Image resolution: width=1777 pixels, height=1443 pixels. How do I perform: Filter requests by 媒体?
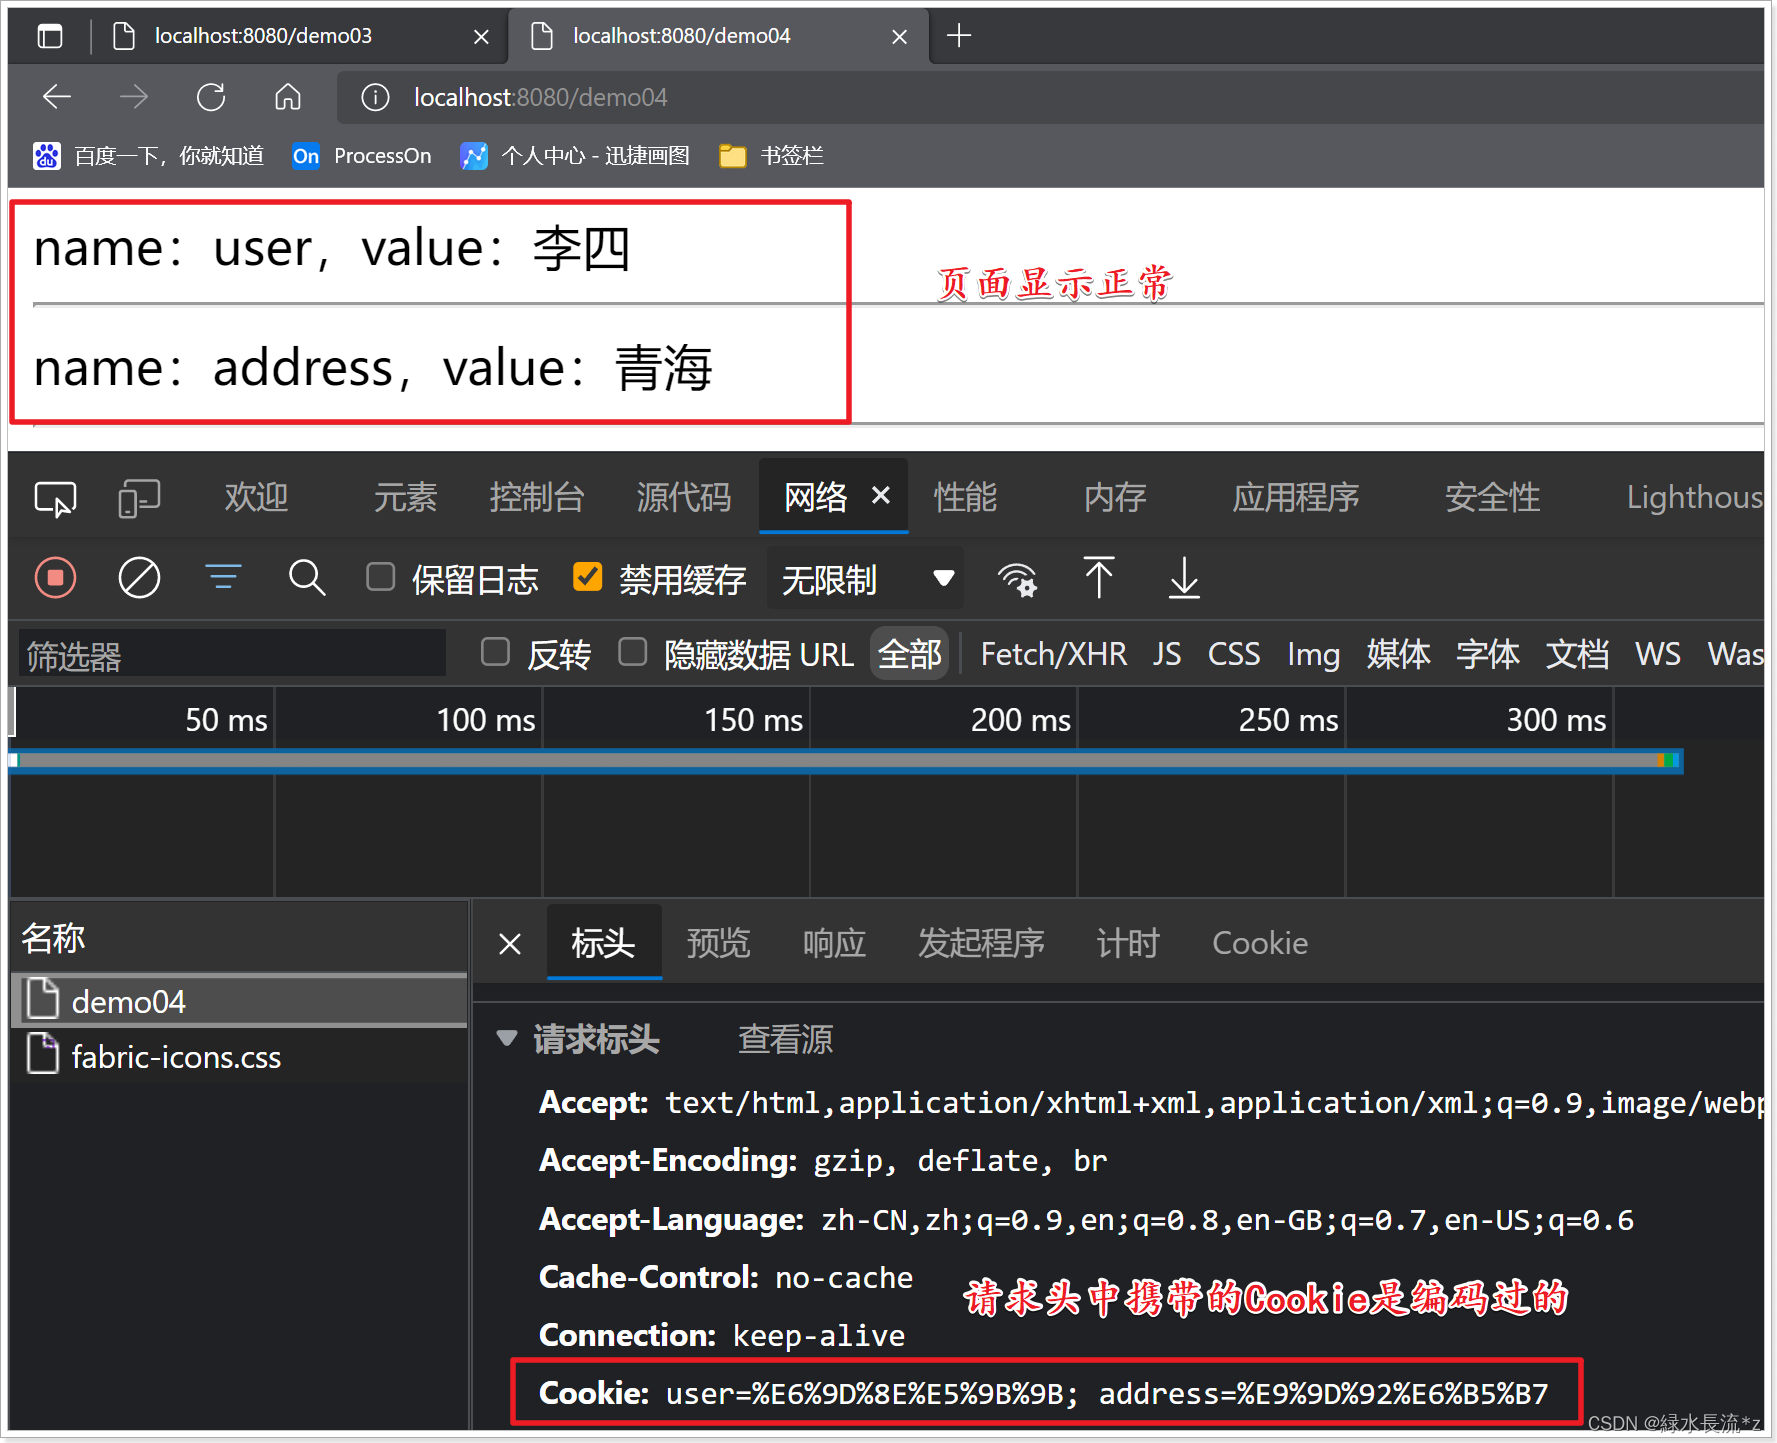point(1399,654)
